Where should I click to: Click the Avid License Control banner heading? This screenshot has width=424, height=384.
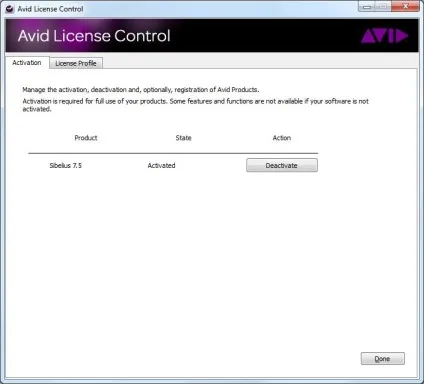click(94, 36)
